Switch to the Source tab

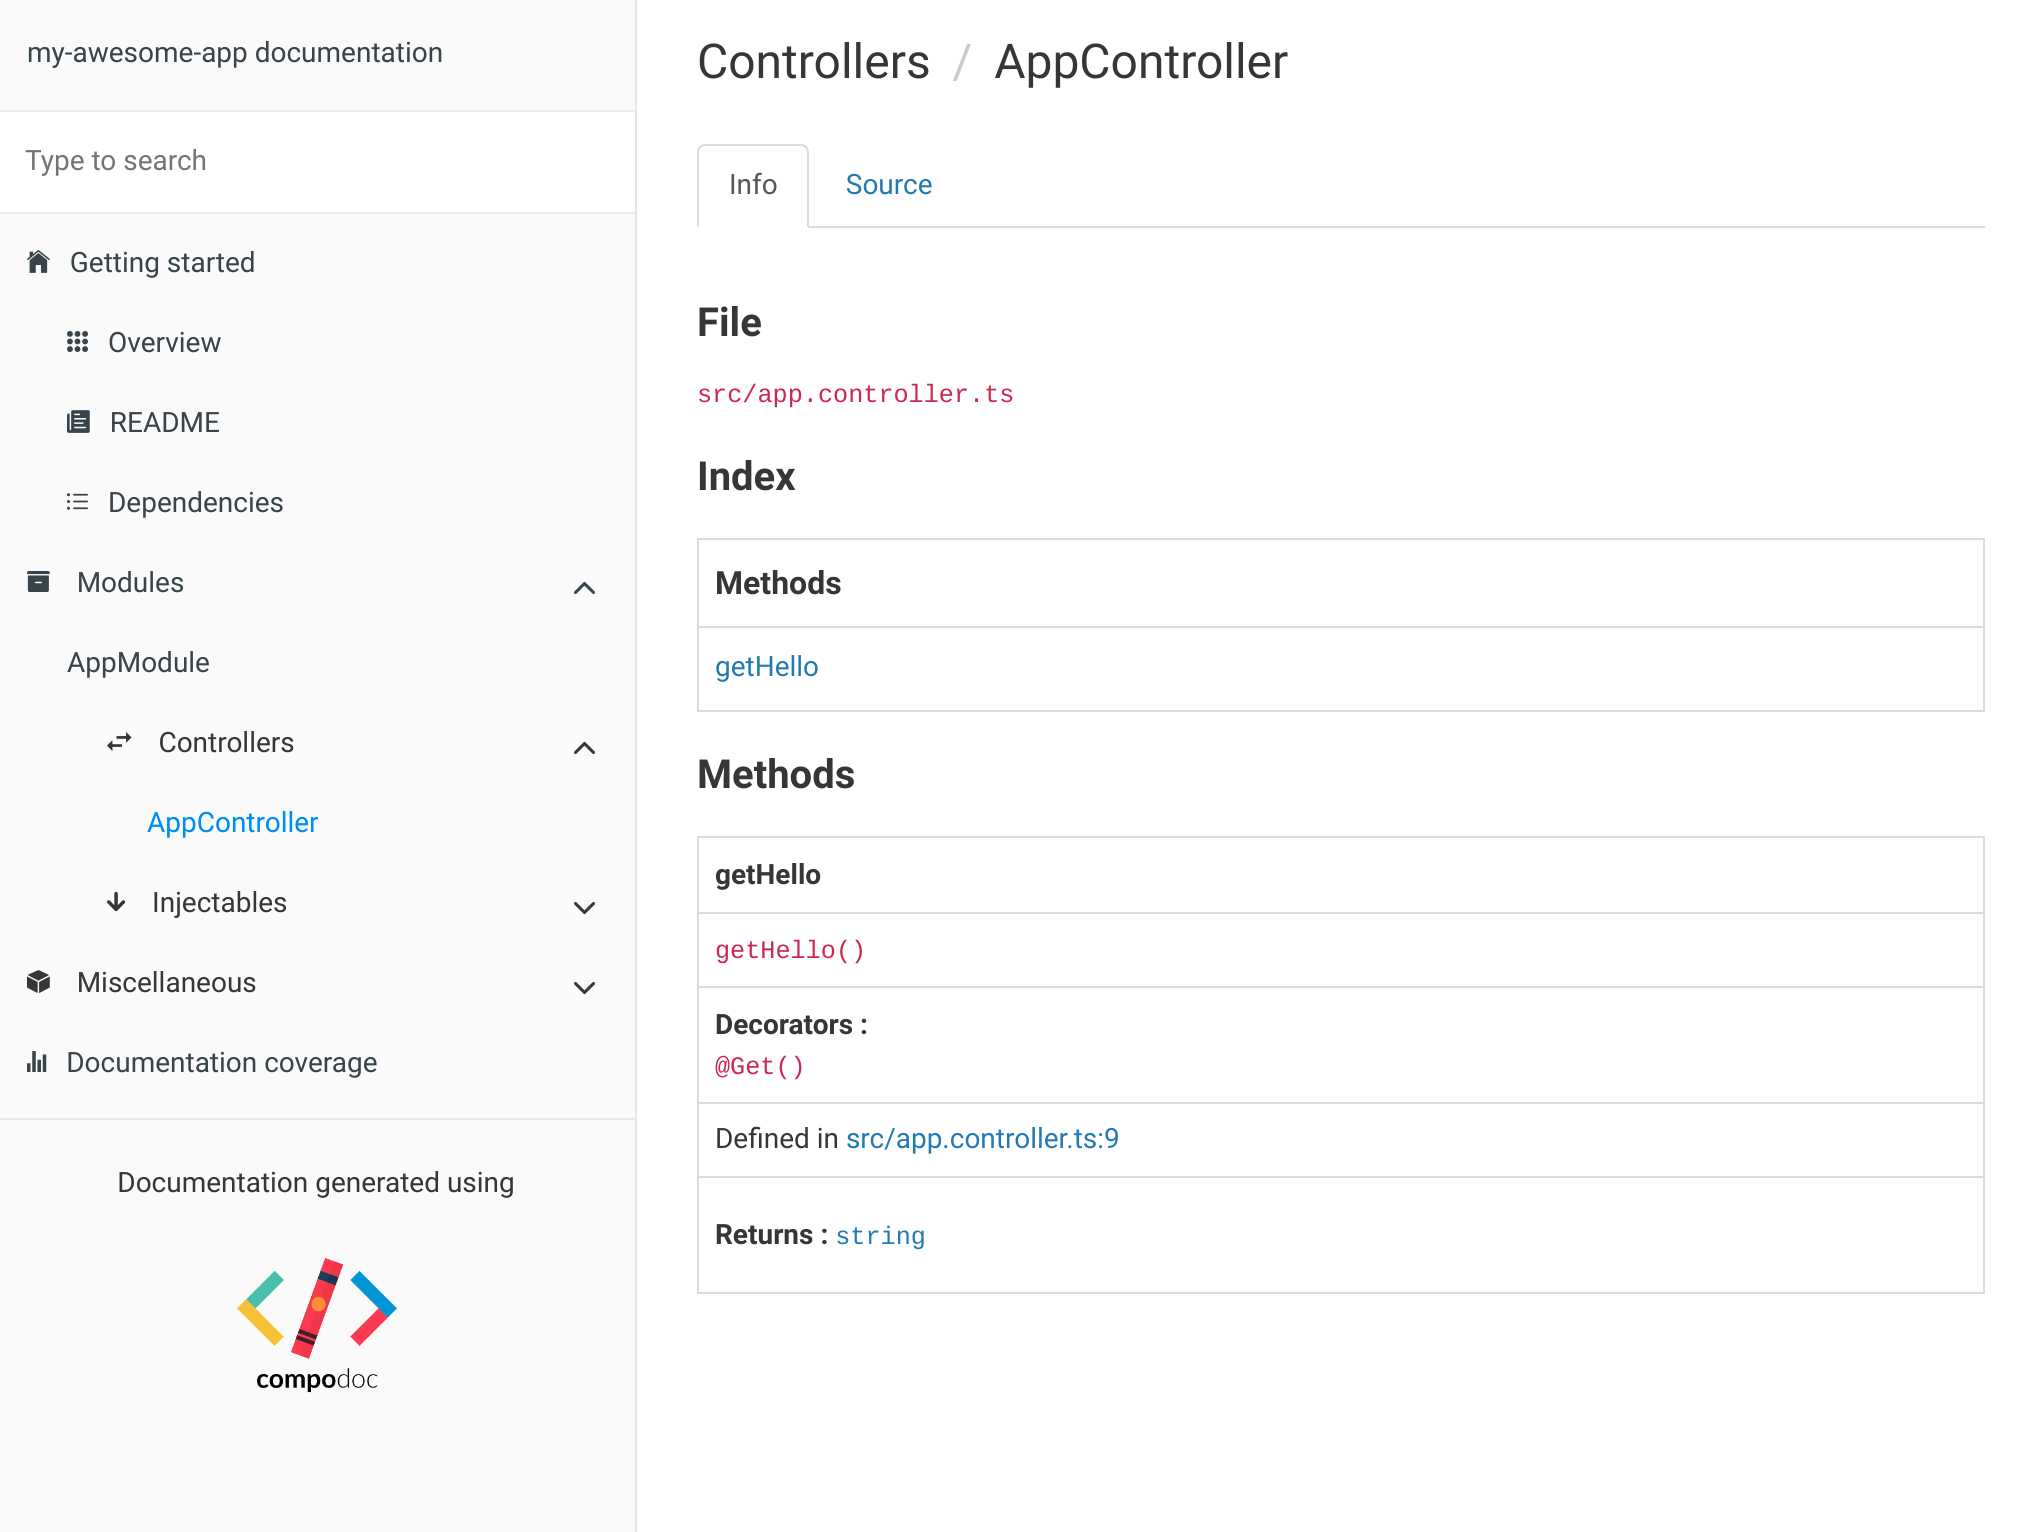888,185
